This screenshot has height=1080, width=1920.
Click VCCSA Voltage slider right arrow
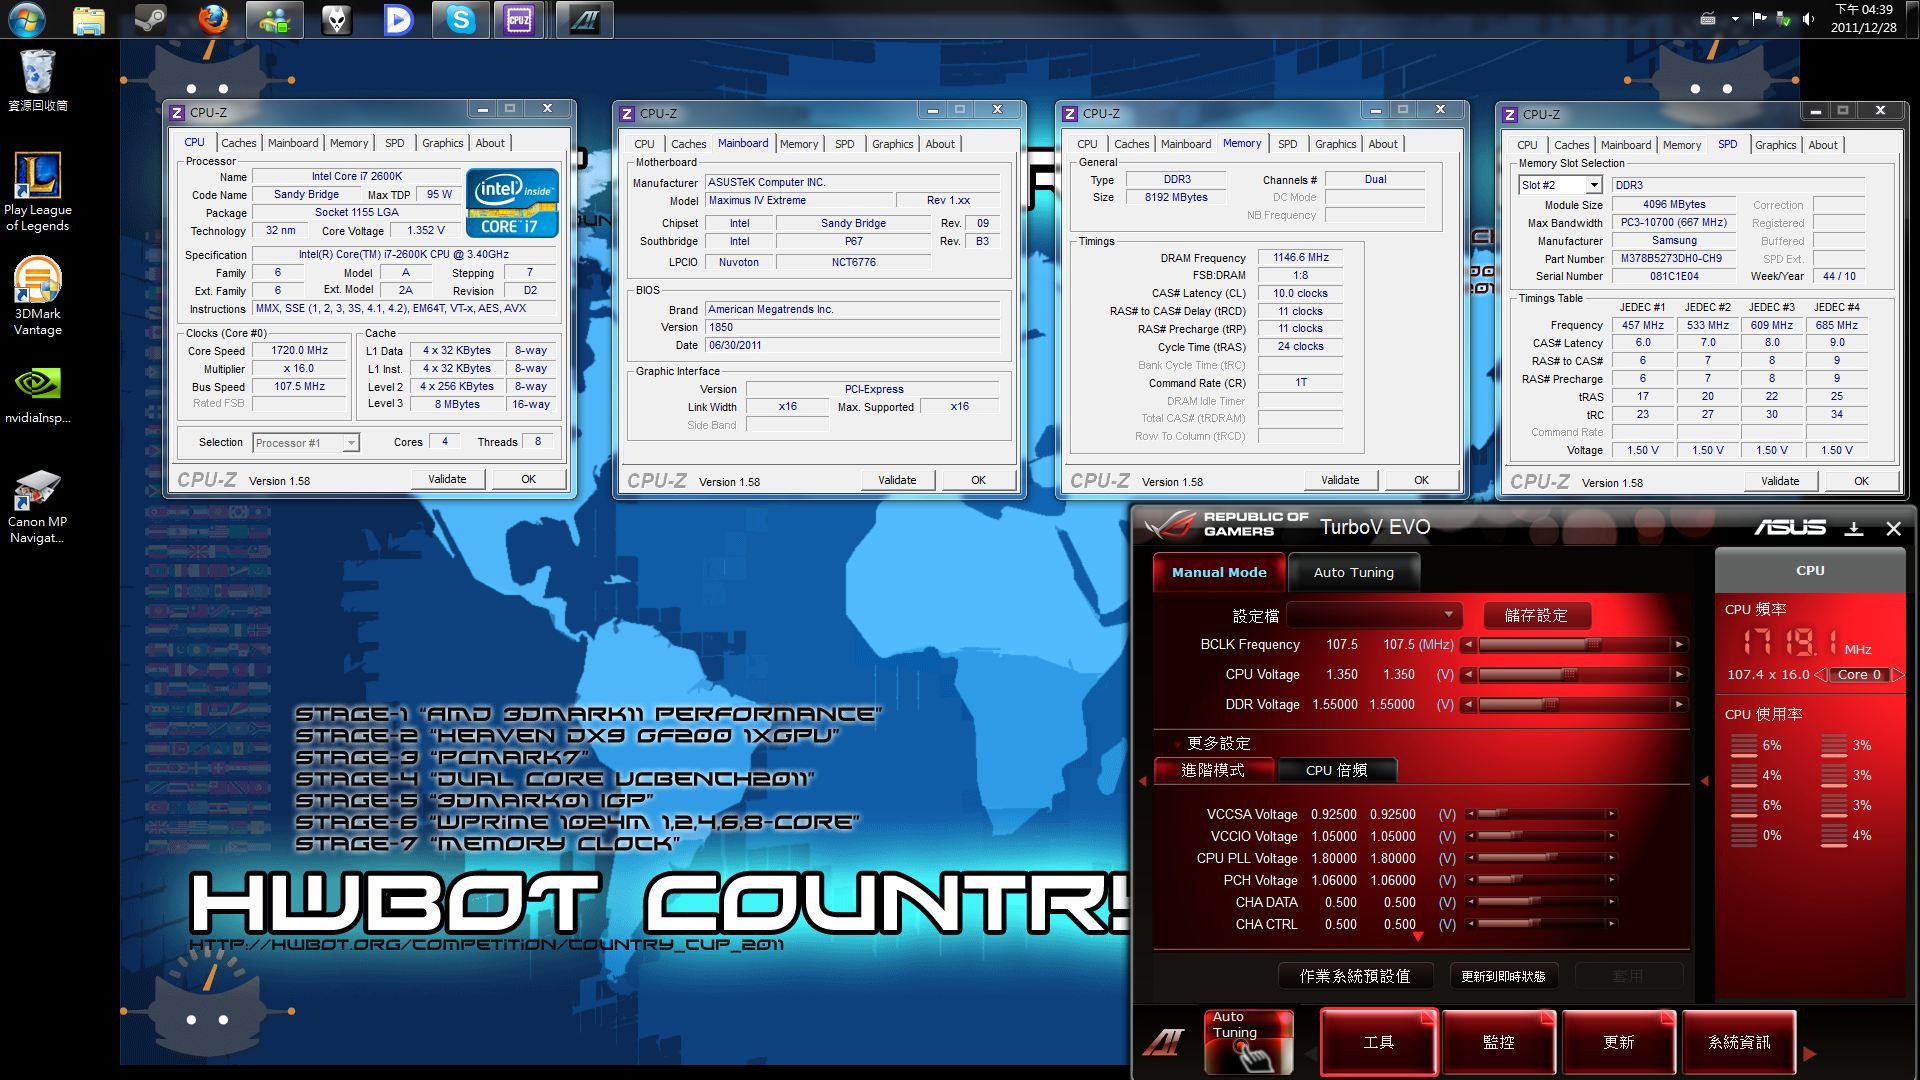(x=1611, y=815)
